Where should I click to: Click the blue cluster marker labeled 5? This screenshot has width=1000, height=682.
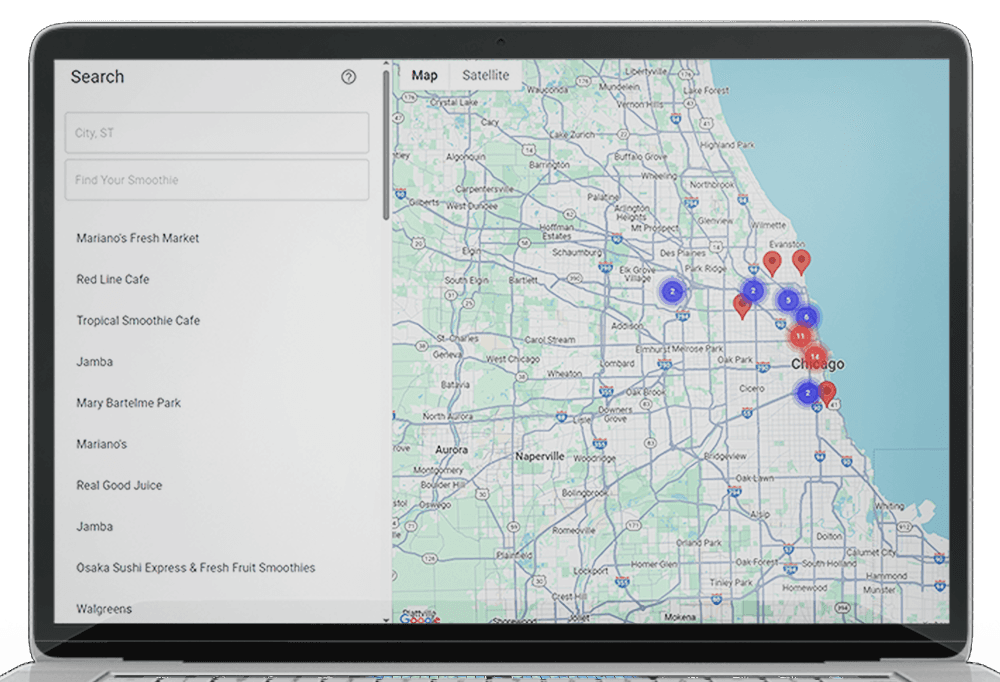[x=788, y=300]
